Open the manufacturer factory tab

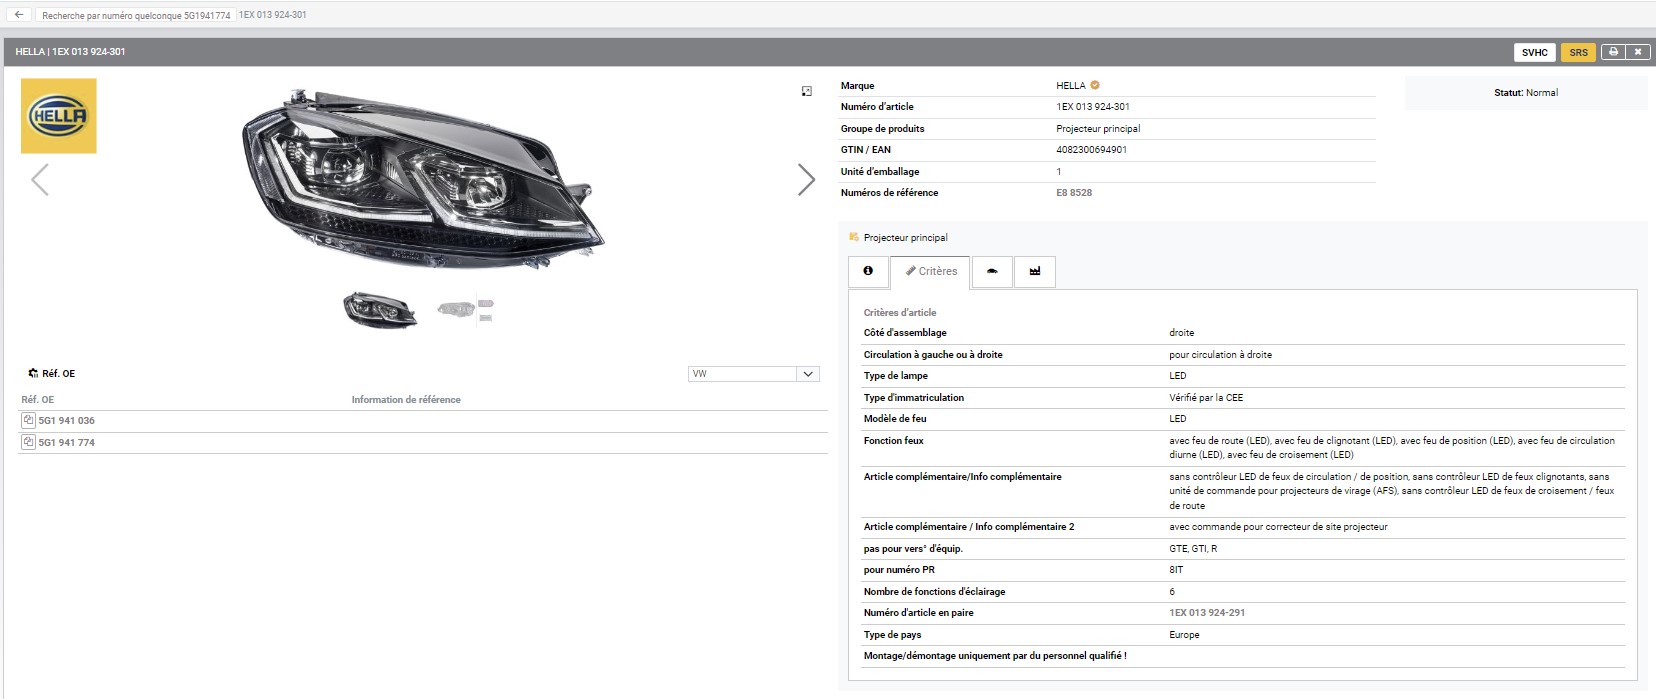tap(1035, 271)
